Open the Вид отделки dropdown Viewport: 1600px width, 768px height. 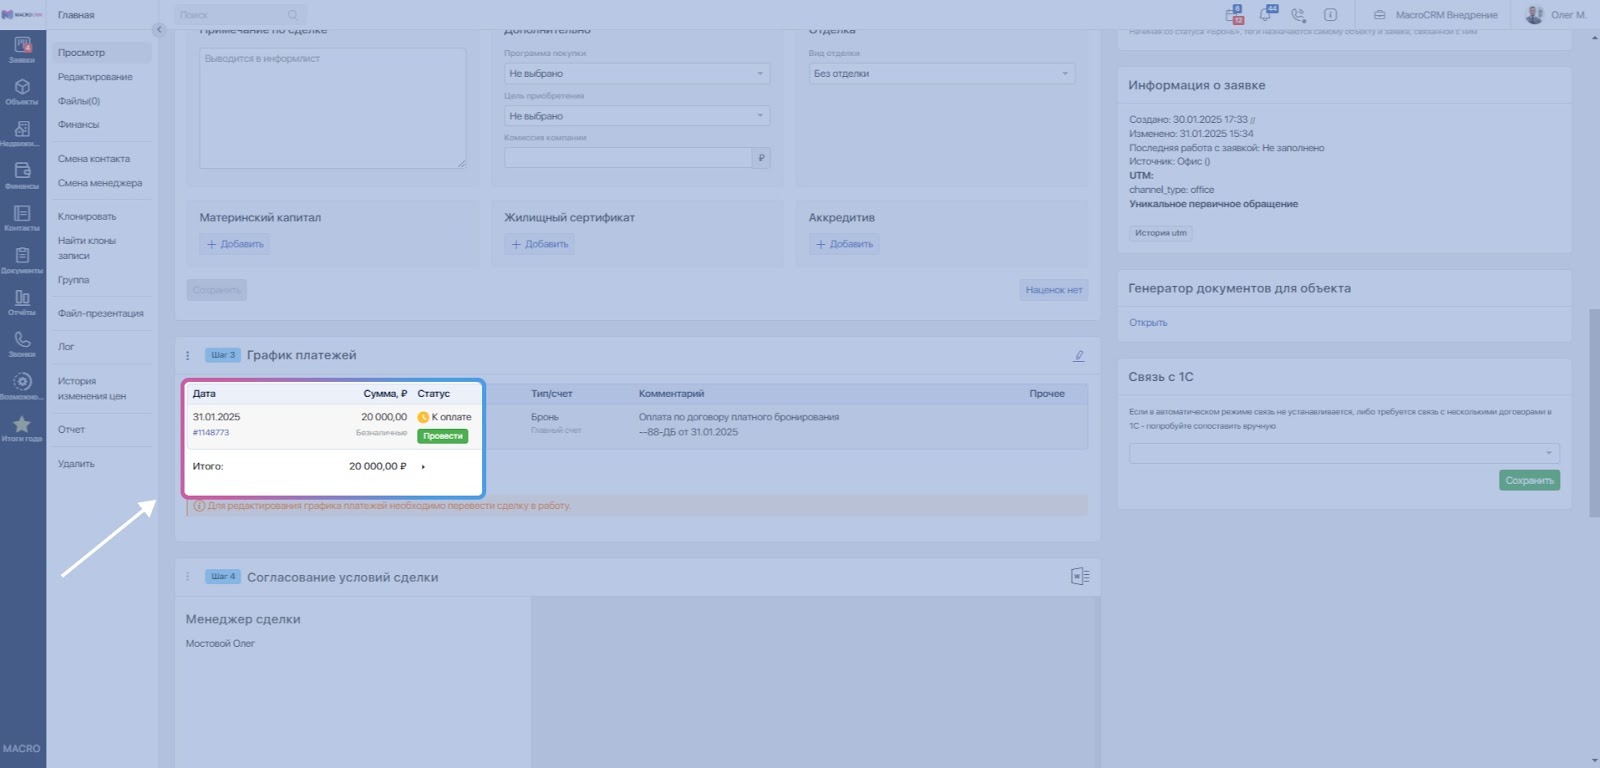point(941,74)
